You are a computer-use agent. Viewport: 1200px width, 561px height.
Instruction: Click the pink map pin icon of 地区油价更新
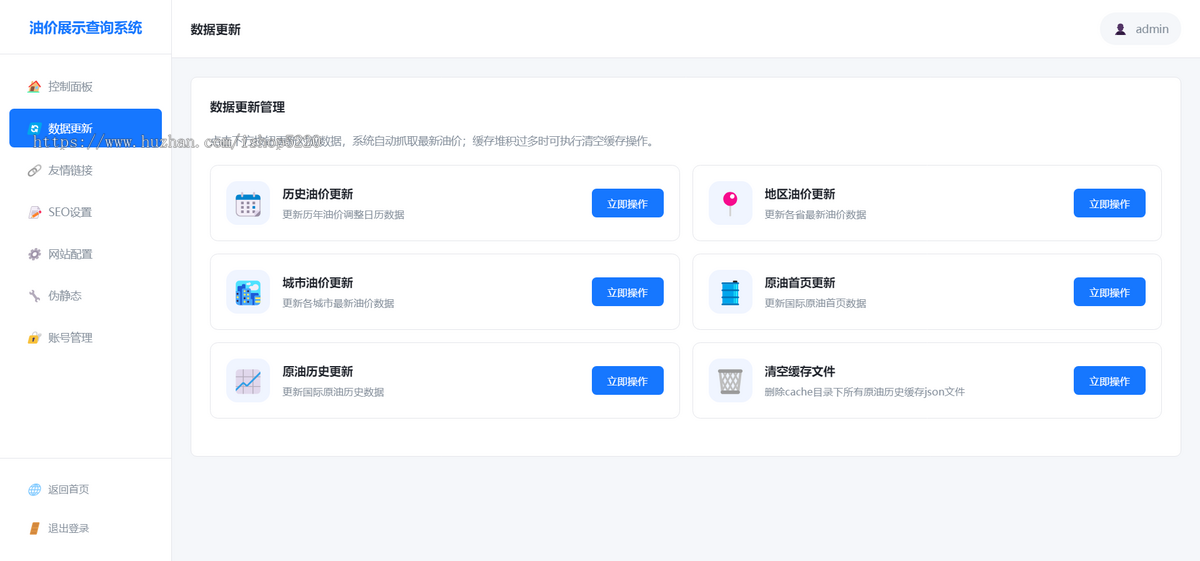click(x=730, y=203)
